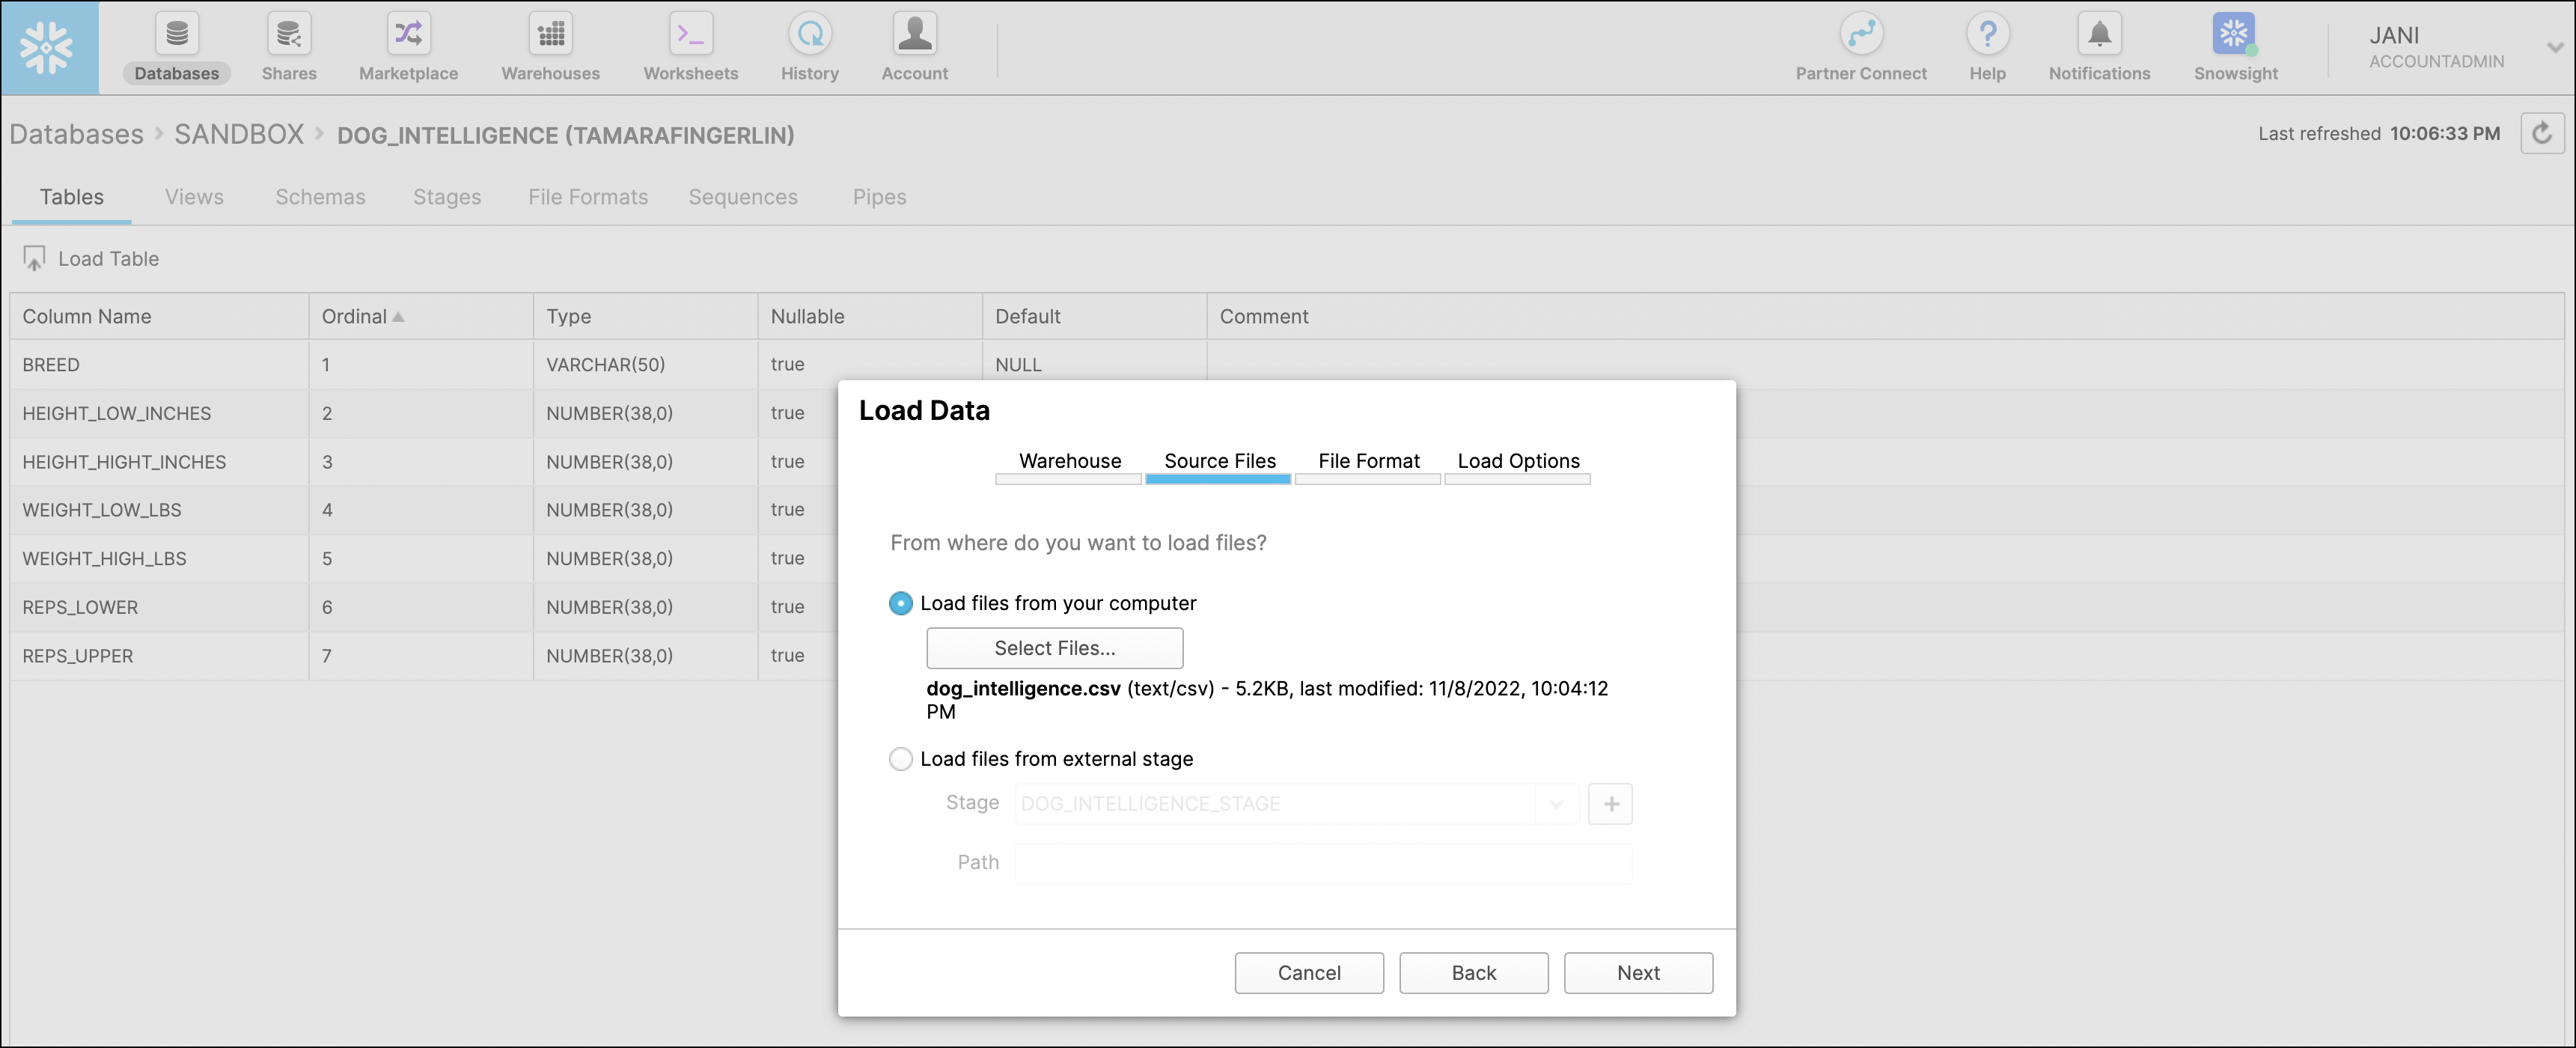This screenshot has height=1048, width=2576.
Task: Click the Next button
Action: pyautogui.click(x=1638, y=973)
